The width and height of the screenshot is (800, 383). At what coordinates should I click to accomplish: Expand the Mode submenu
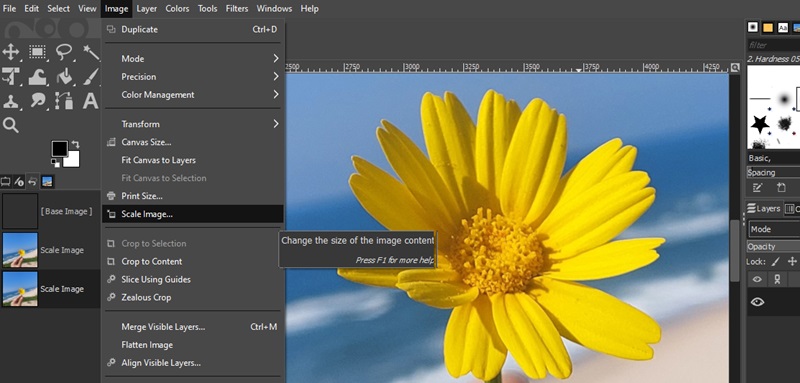tap(193, 59)
